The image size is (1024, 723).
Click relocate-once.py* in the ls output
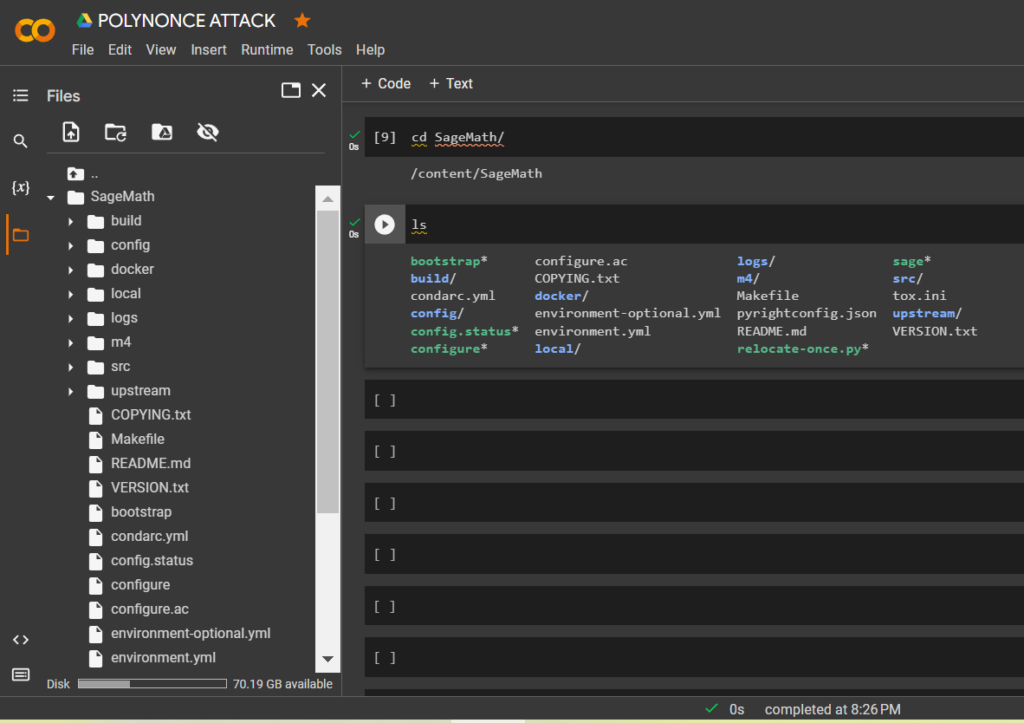(x=803, y=349)
